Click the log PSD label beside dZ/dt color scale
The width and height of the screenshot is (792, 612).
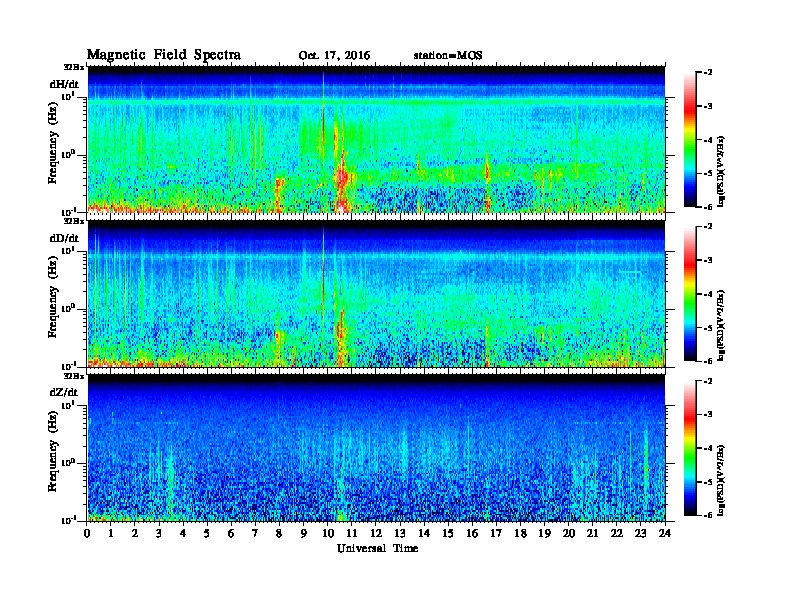722,480
